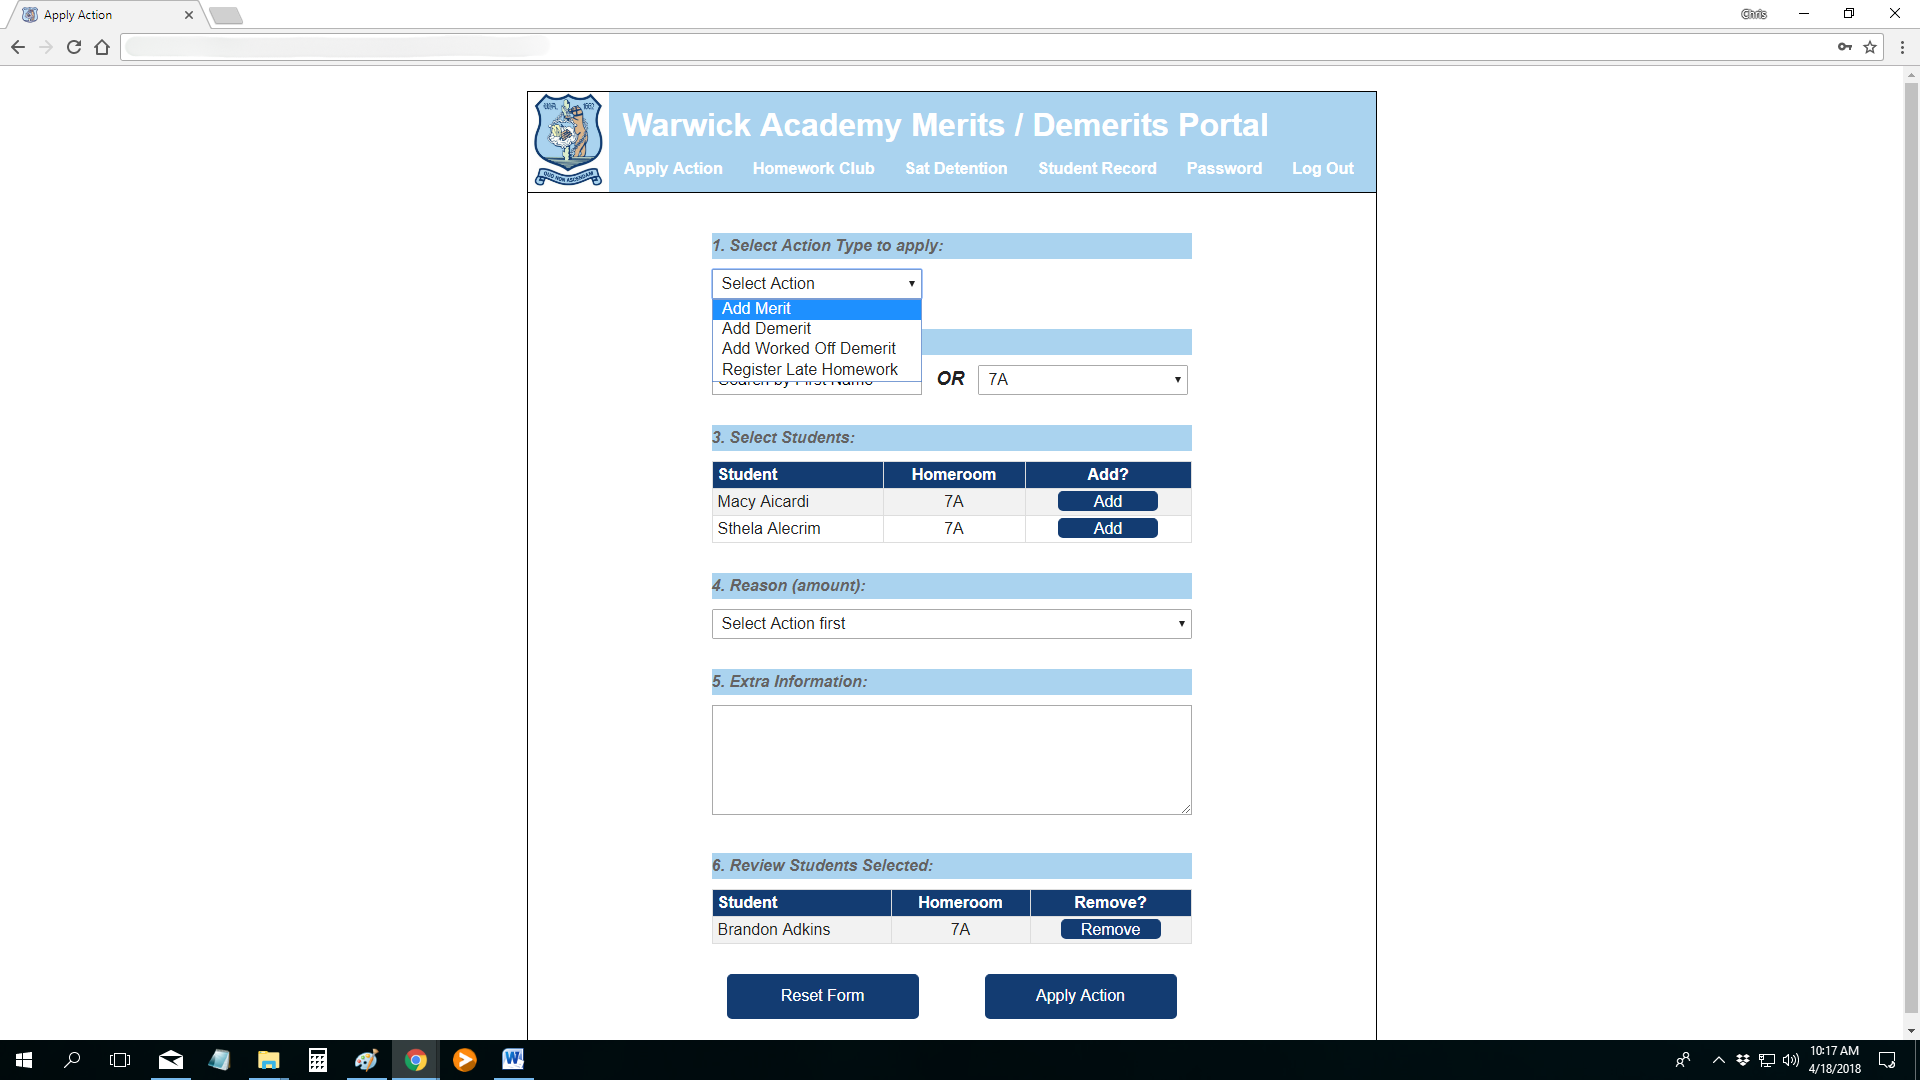Close the Apply Action tab

point(189,15)
